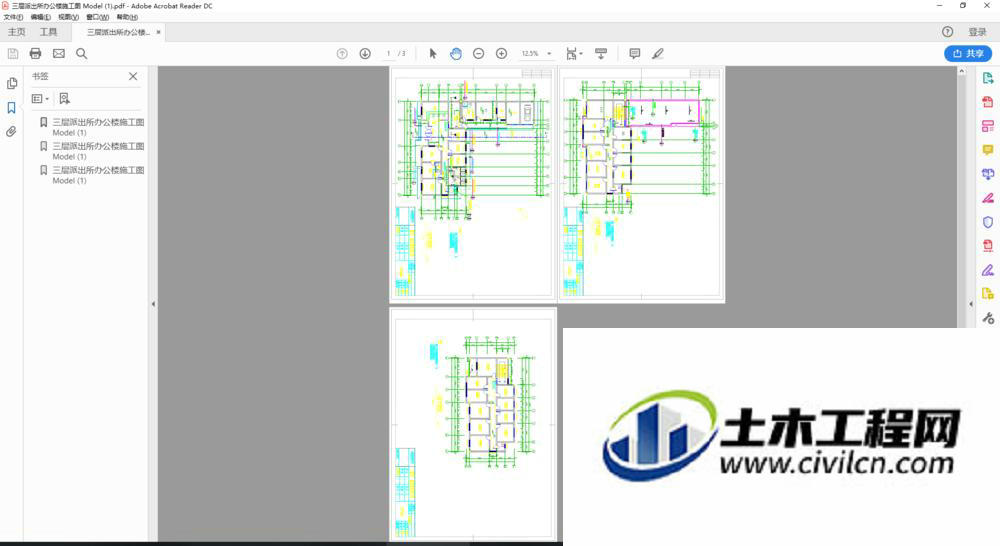Open the purple signature pen tool
The width and height of the screenshot is (1000, 546).
pos(988,270)
